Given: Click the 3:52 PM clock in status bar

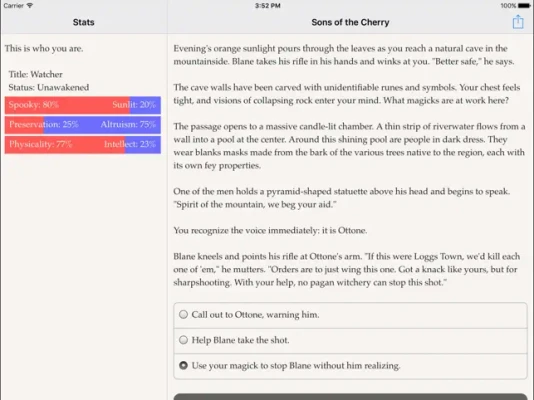Looking at the screenshot, I should 267,5.
